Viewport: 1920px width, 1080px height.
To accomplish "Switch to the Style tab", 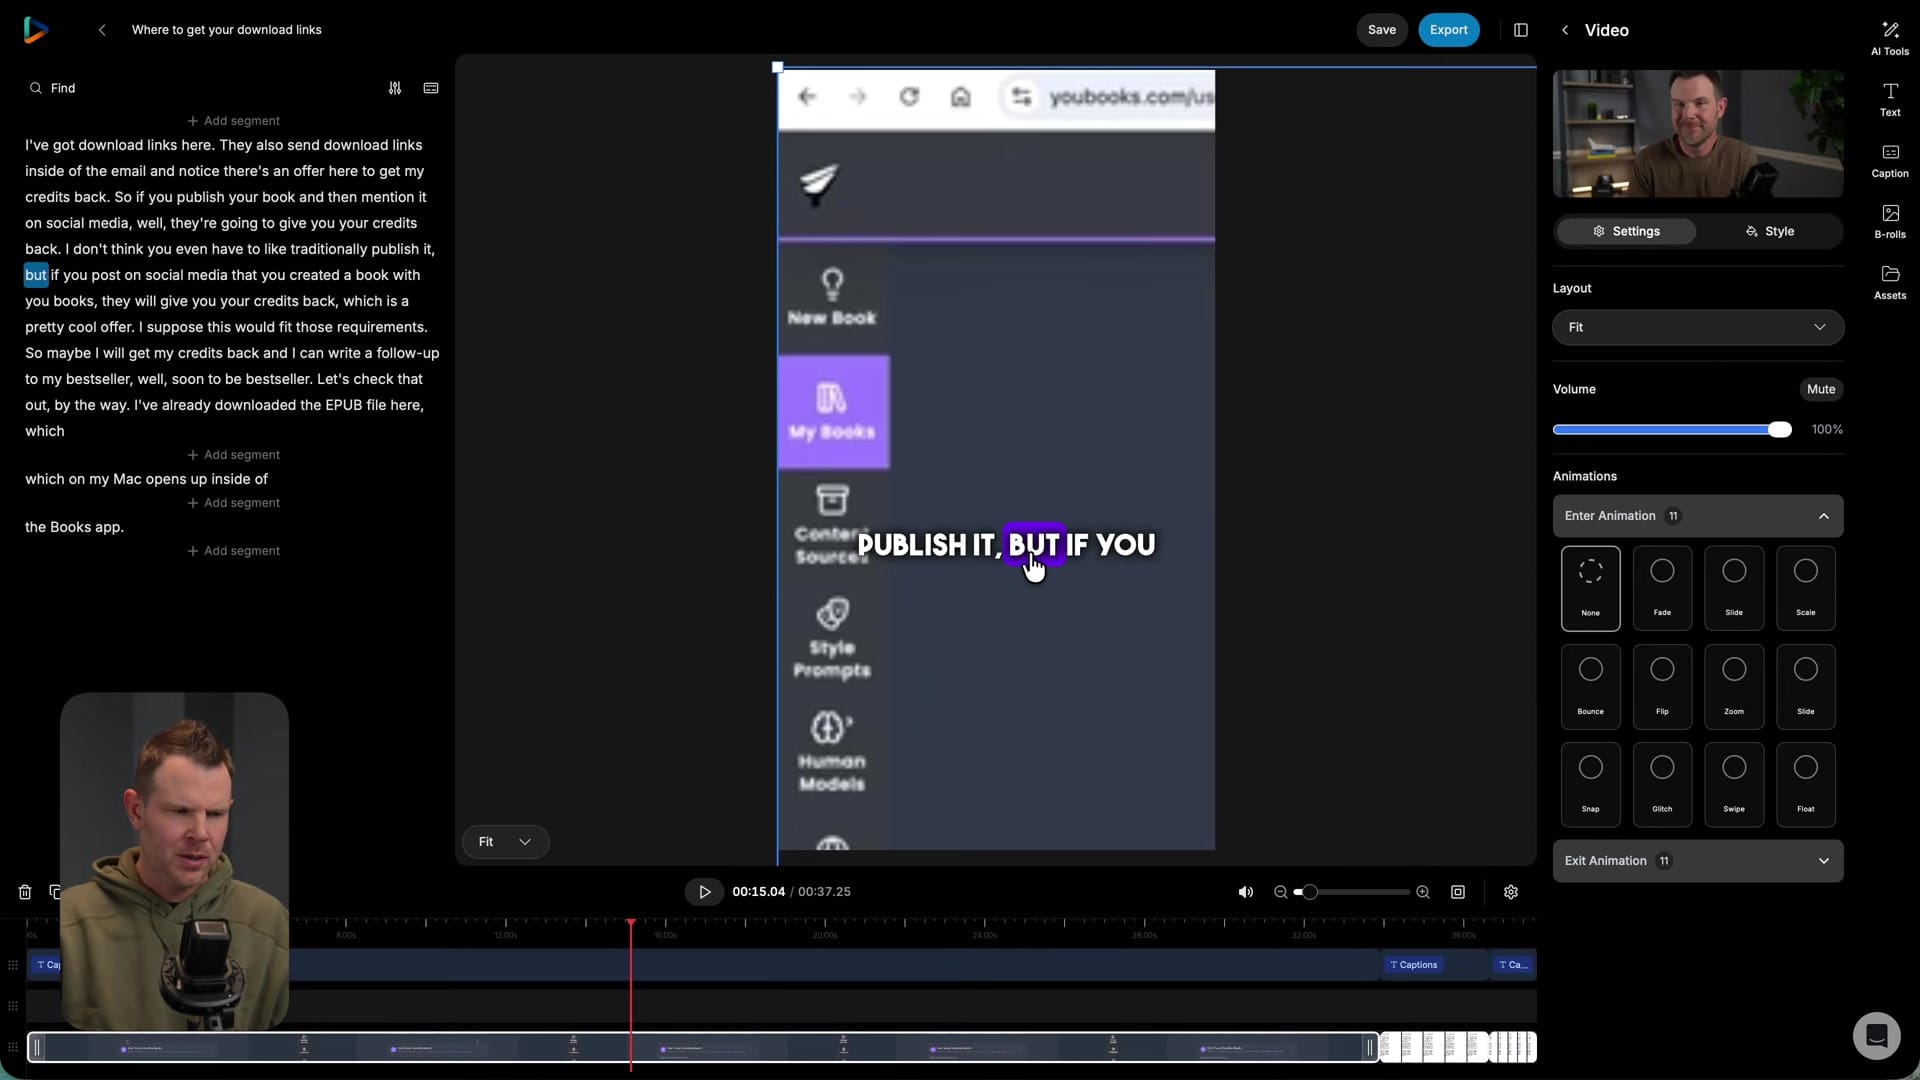I will click(1769, 231).
